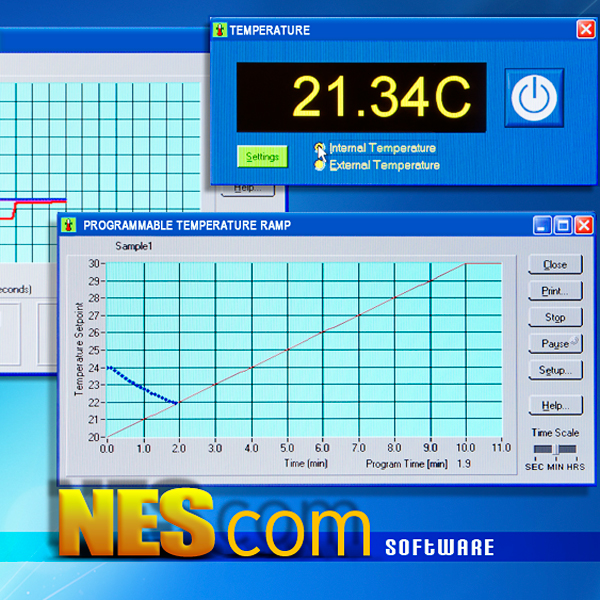Click the Sample1 label above the graph
This screenshot has height=600, width=600.
134,246
